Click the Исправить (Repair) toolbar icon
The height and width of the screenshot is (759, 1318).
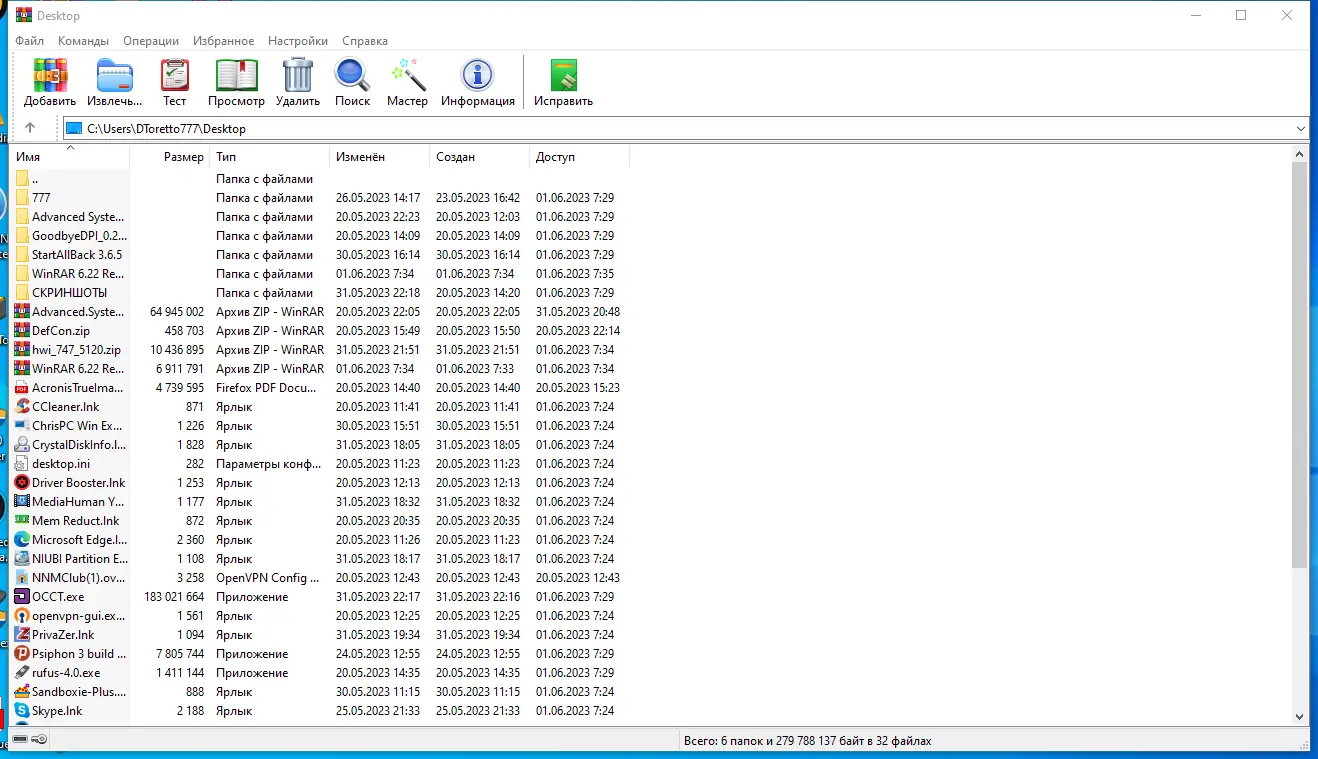coord(563,75)
